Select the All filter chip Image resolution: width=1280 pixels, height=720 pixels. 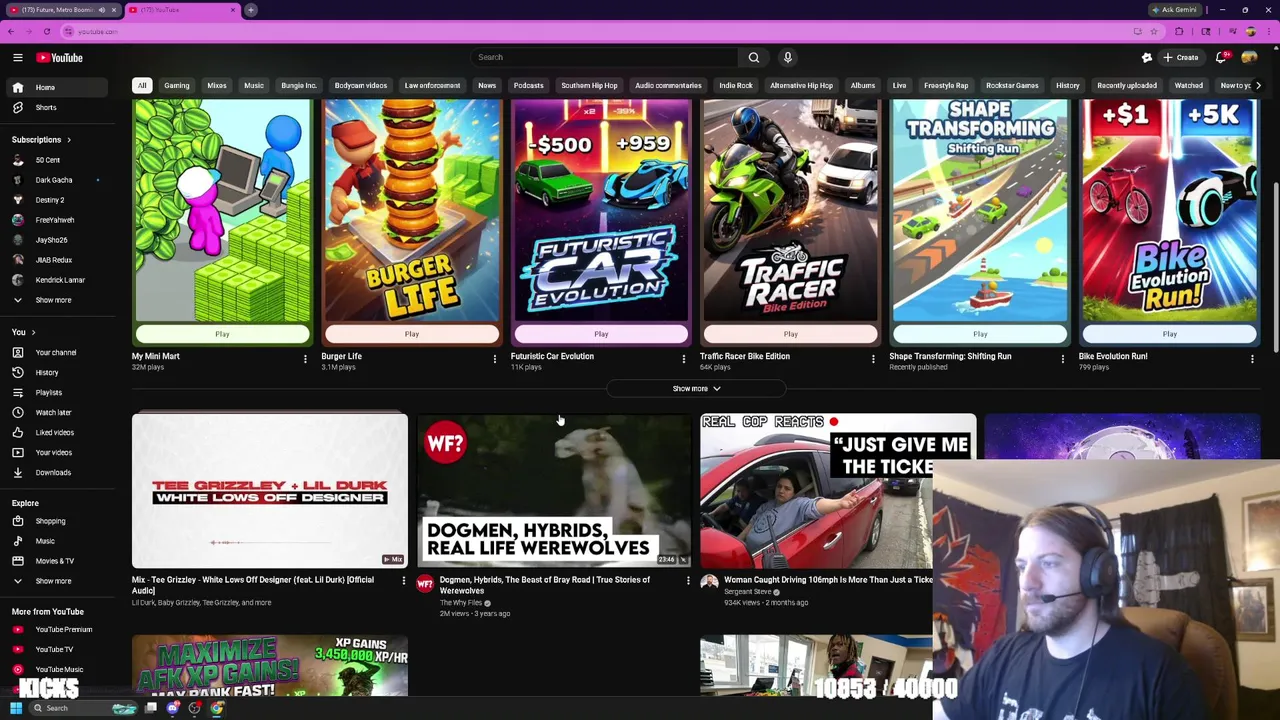click(142, 85)
